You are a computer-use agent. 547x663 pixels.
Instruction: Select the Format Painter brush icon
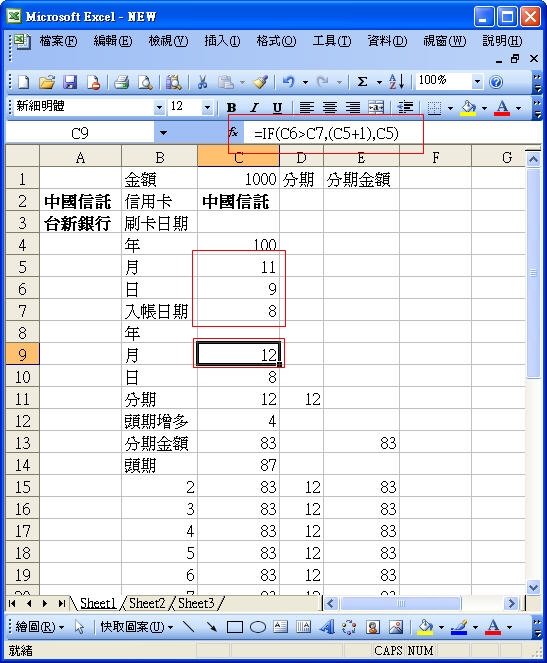[261, 82]
